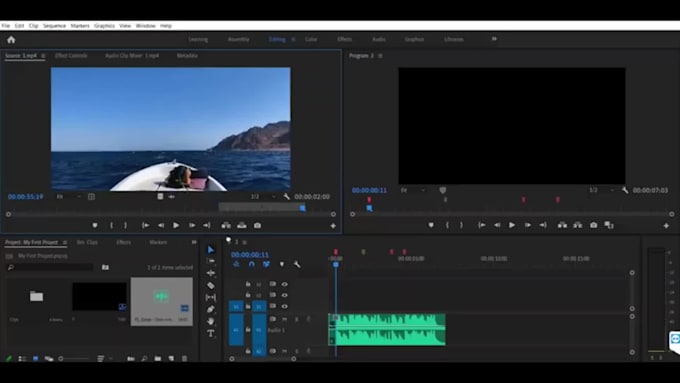Open Comparison View in Program monitor

pos(609,225)
